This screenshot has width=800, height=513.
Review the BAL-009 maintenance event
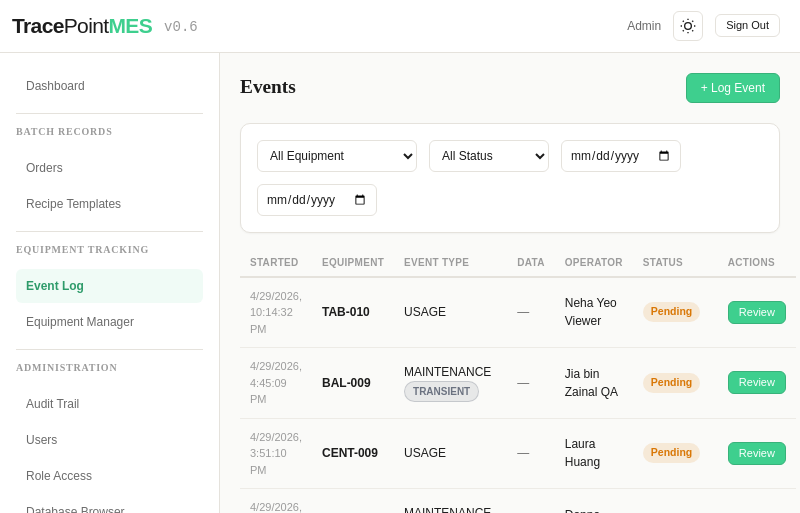pyautogui.click(x=757, y=382)
